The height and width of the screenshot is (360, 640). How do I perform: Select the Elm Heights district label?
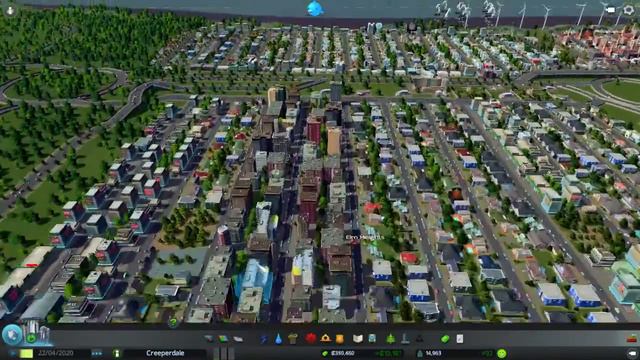click(x=365, y=237)
